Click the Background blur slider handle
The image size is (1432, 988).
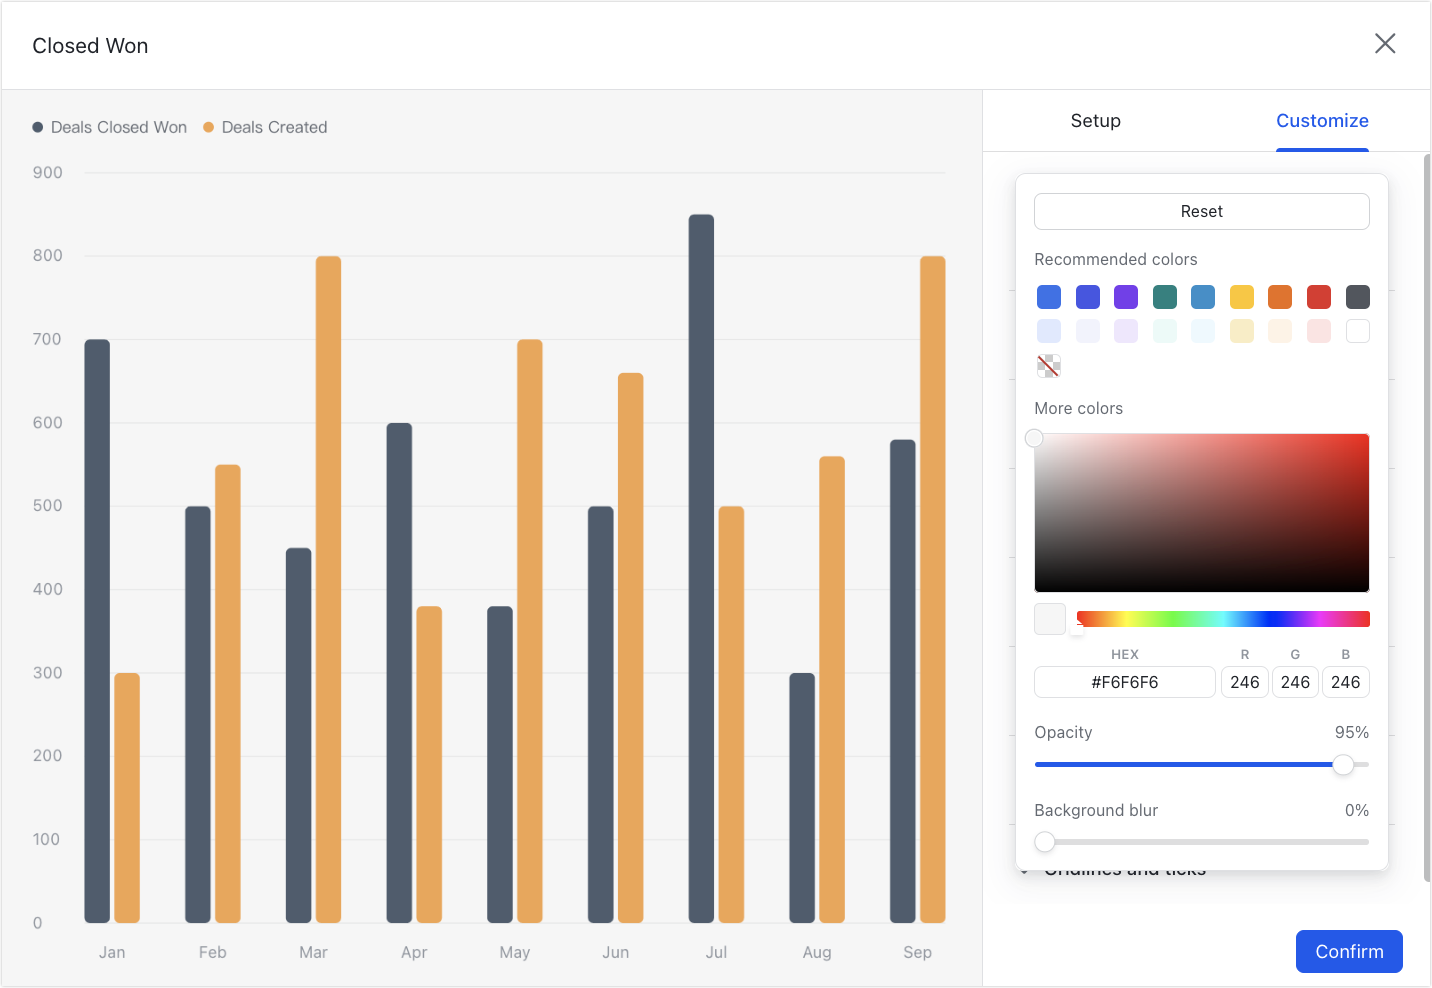tap(1045, 842)
